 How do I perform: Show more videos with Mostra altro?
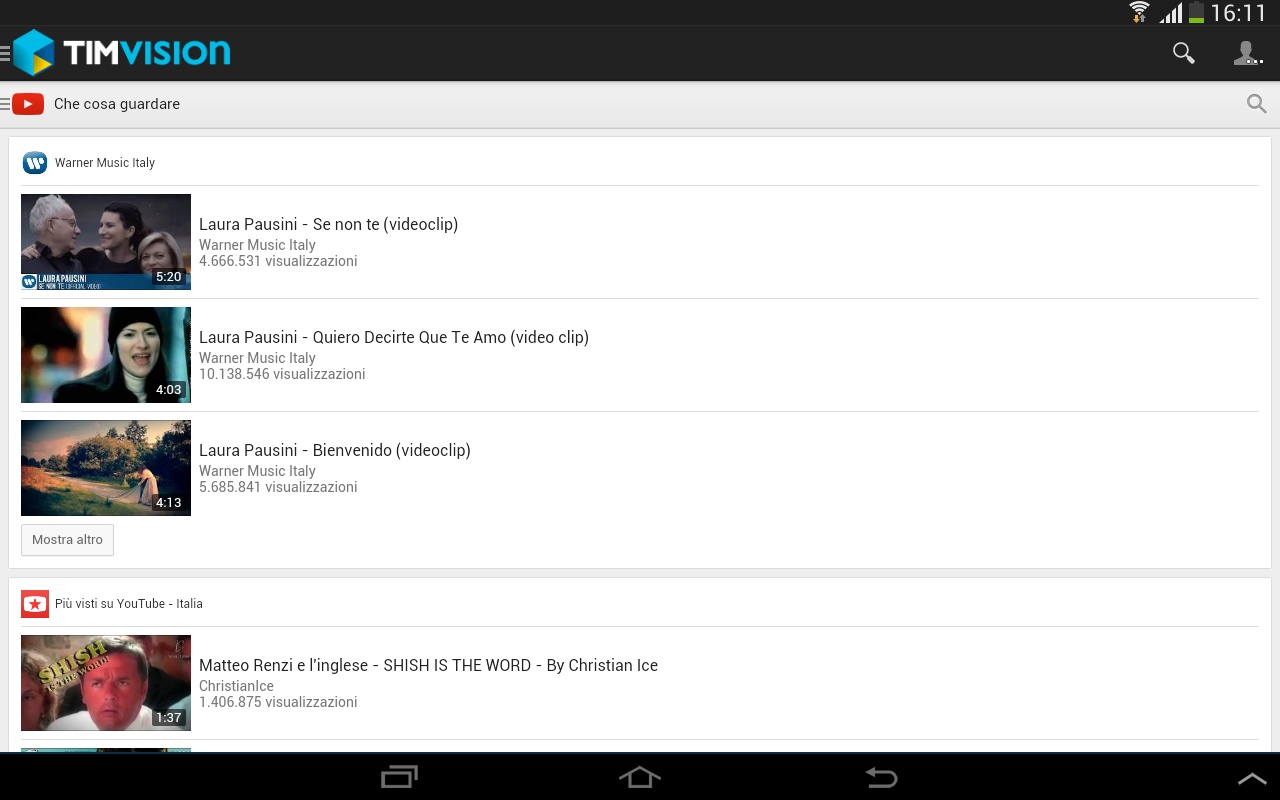point(67,540)
